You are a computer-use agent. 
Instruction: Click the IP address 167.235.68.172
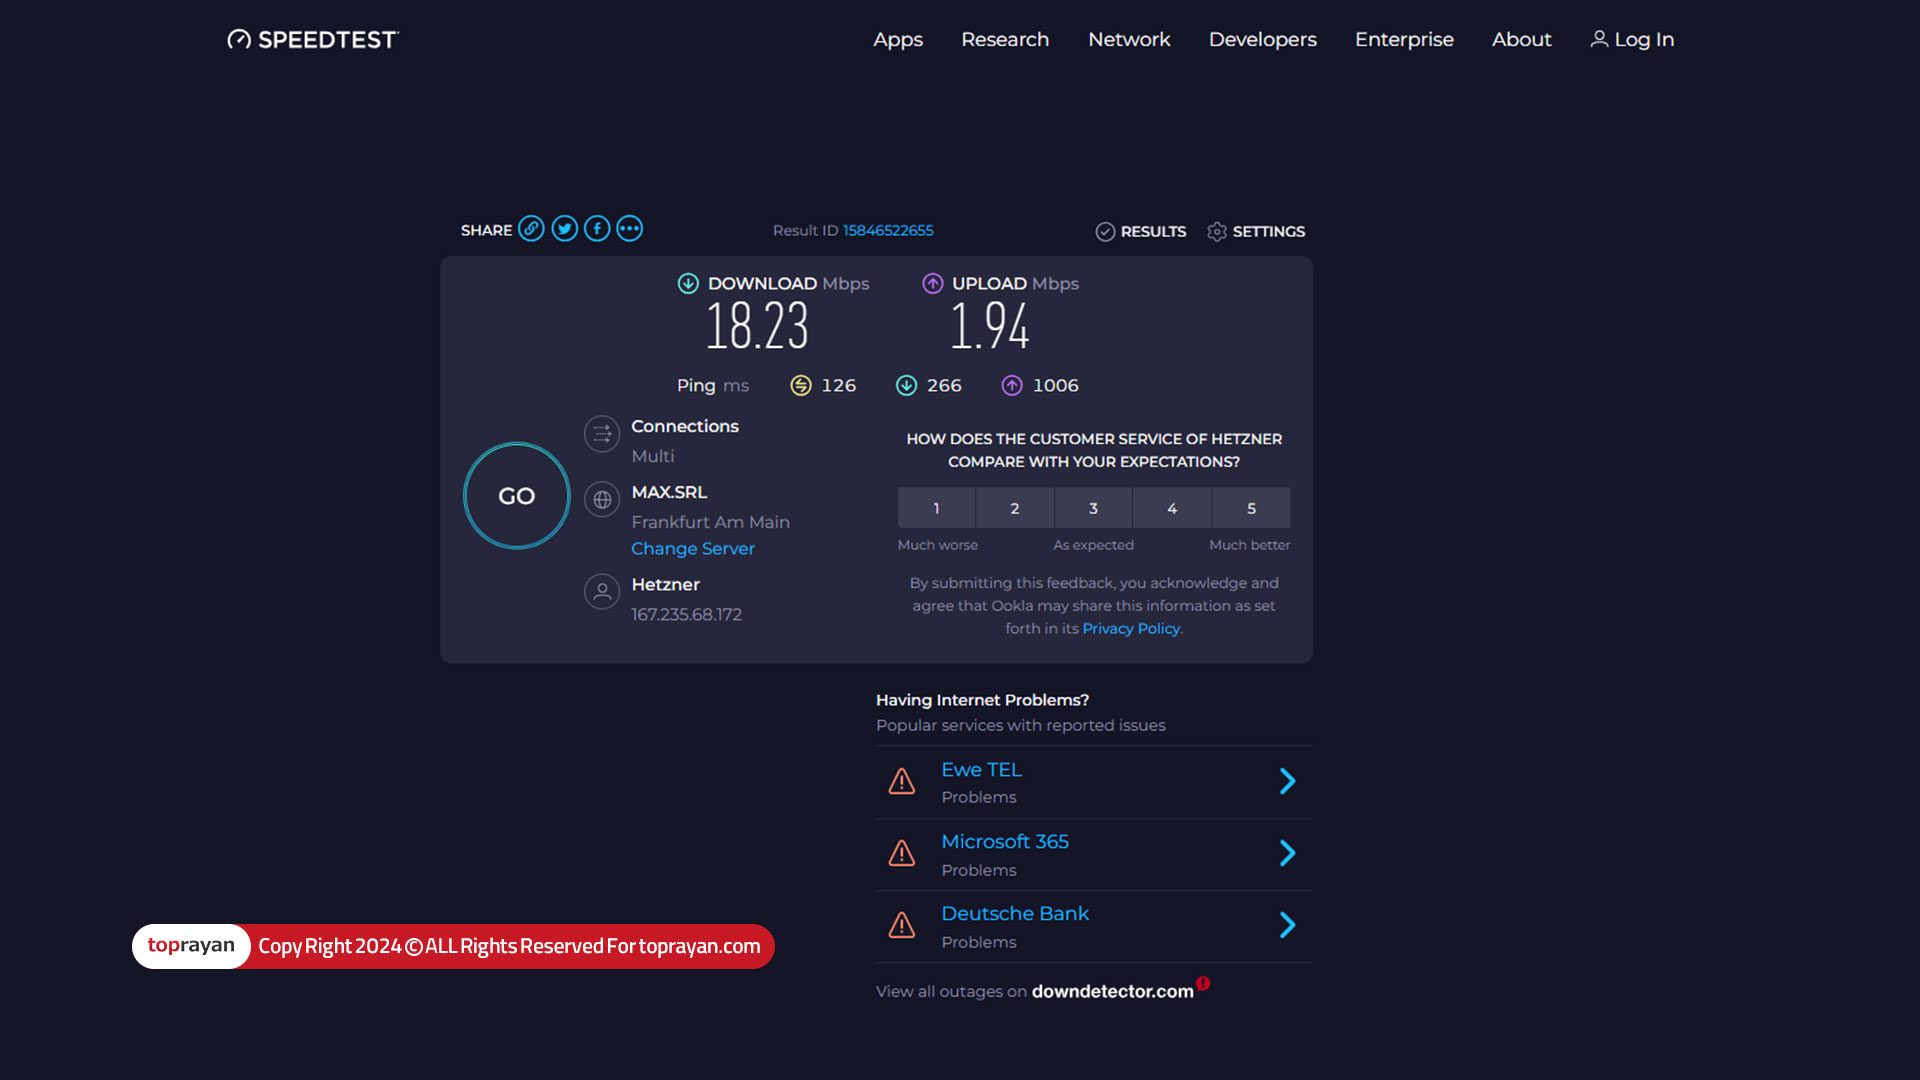coord(687,615)
